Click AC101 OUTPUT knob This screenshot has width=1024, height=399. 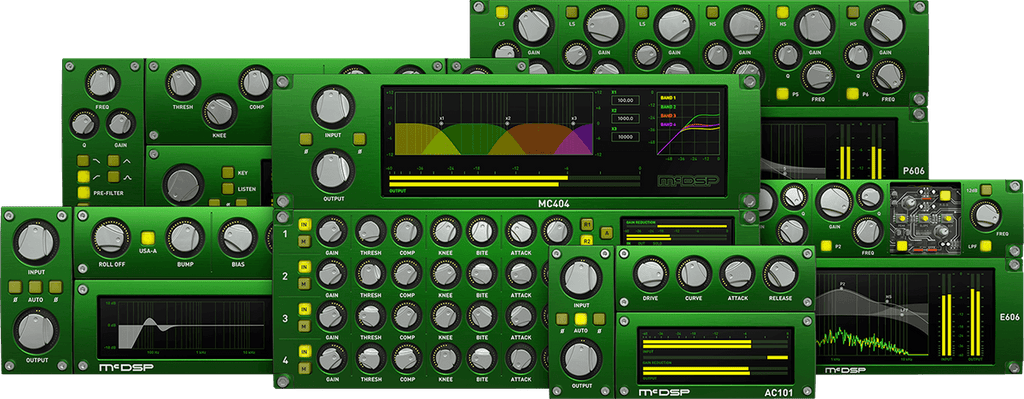click(581, 359)
